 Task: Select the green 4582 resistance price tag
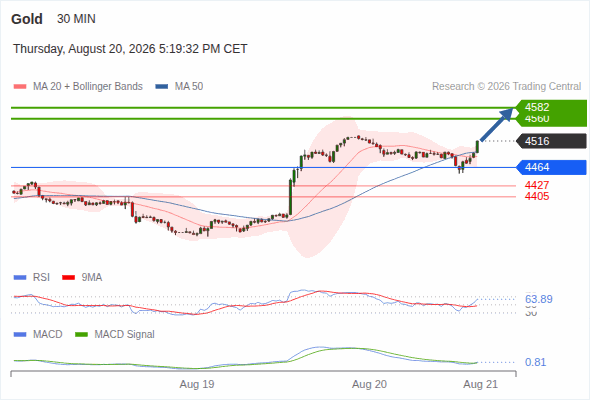click(x=551, y=107)
